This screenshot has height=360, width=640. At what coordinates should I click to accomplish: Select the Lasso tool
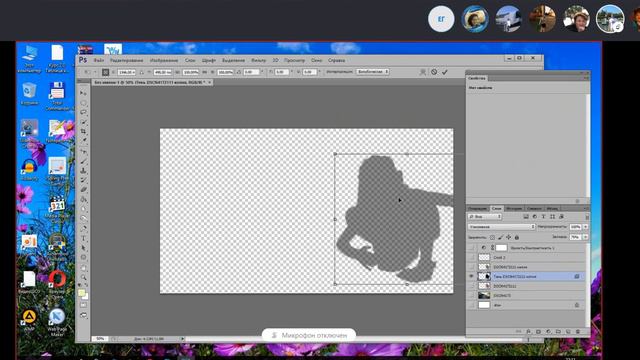(x=83, y=112)
